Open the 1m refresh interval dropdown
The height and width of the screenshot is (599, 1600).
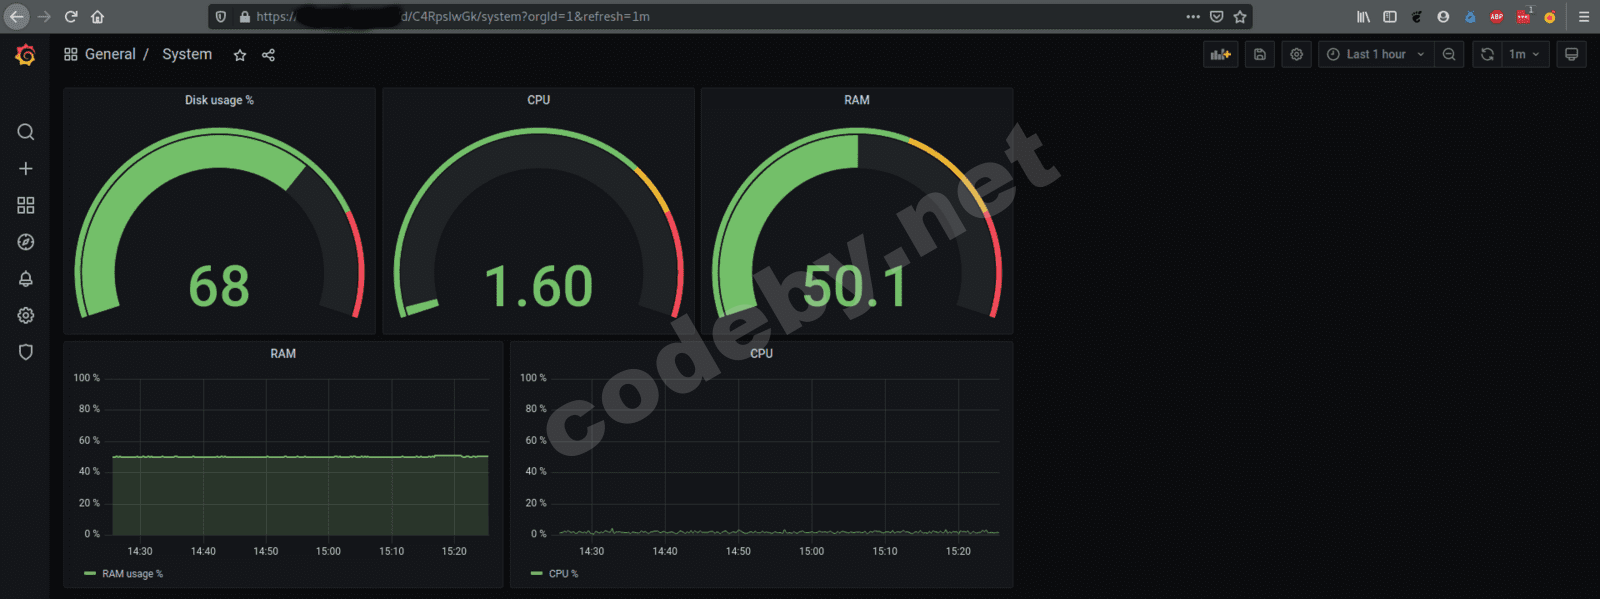(x=1525, y=55)
